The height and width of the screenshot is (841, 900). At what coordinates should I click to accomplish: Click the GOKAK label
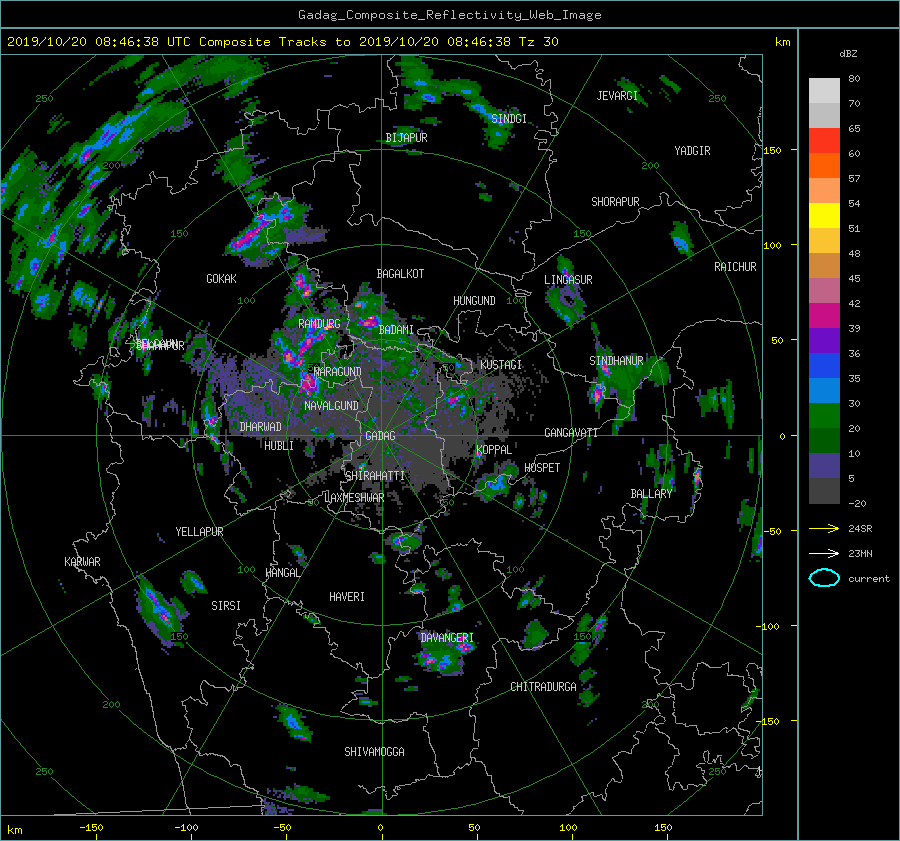(x=221, y=279)
